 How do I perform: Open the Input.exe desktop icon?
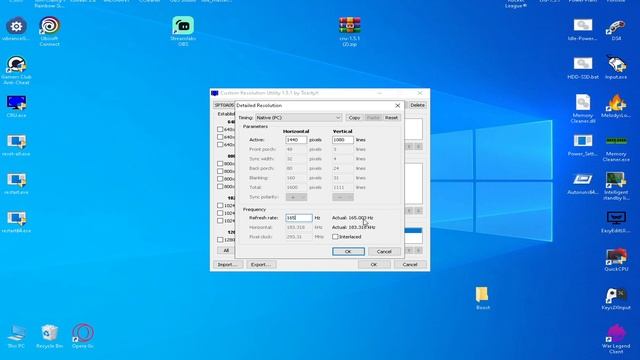[x=616, y=64]
